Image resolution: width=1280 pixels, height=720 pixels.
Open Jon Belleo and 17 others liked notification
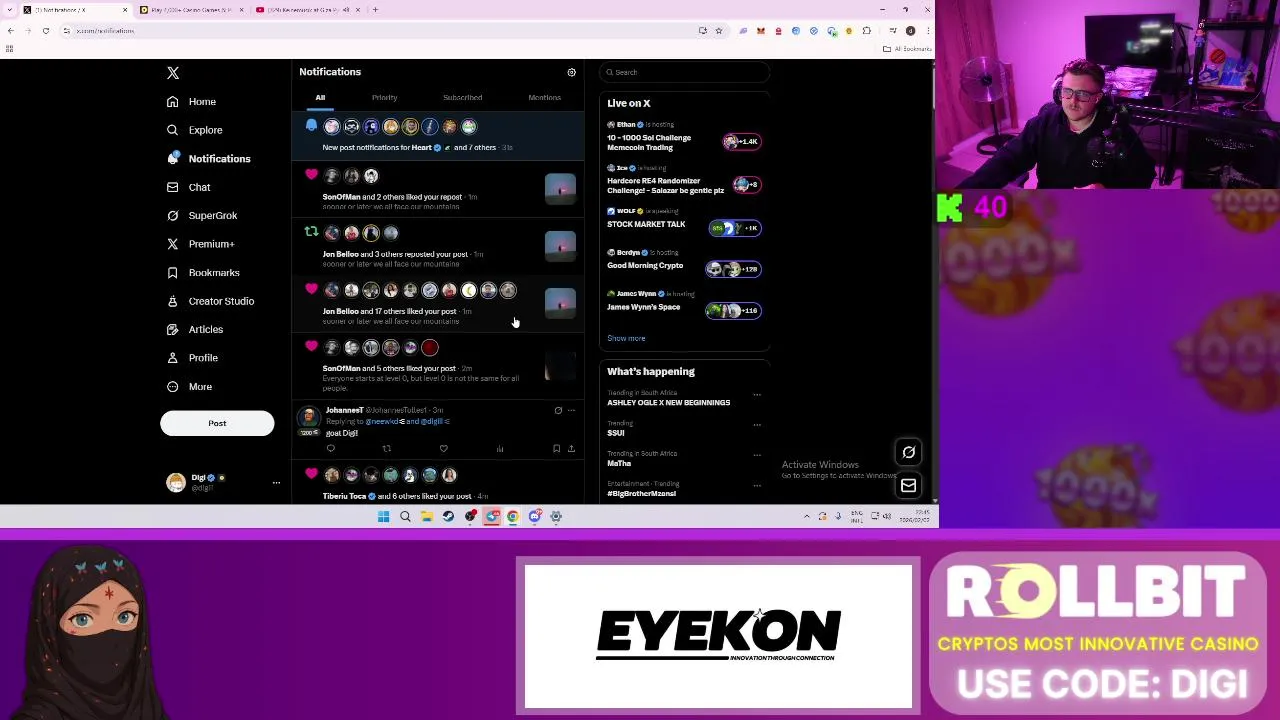point(438,303)
